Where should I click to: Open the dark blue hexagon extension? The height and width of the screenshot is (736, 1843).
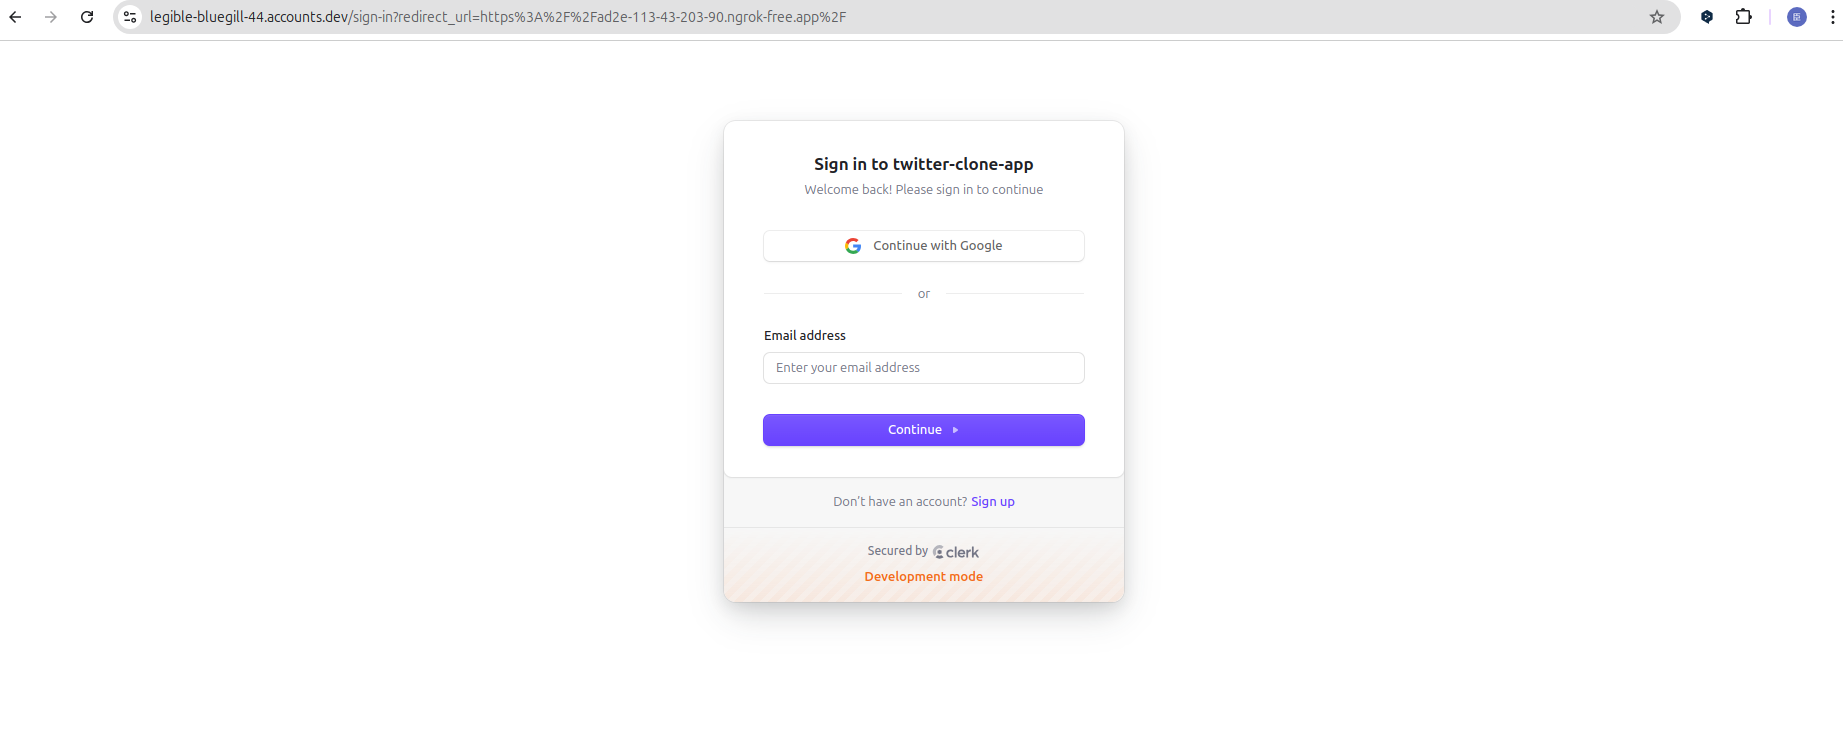(x=1707, y=17)
